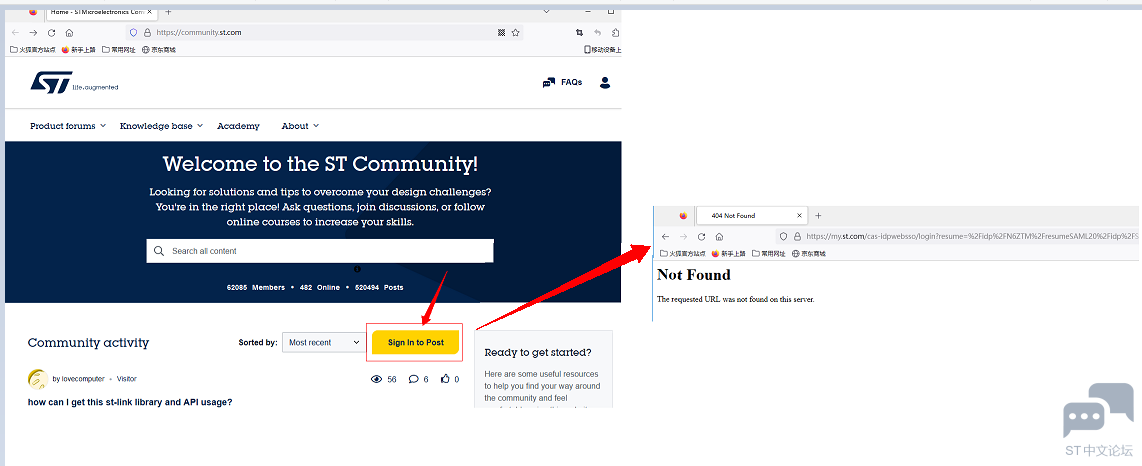
Task: Click the ST life.augmented logo
Action: point(74,82)
